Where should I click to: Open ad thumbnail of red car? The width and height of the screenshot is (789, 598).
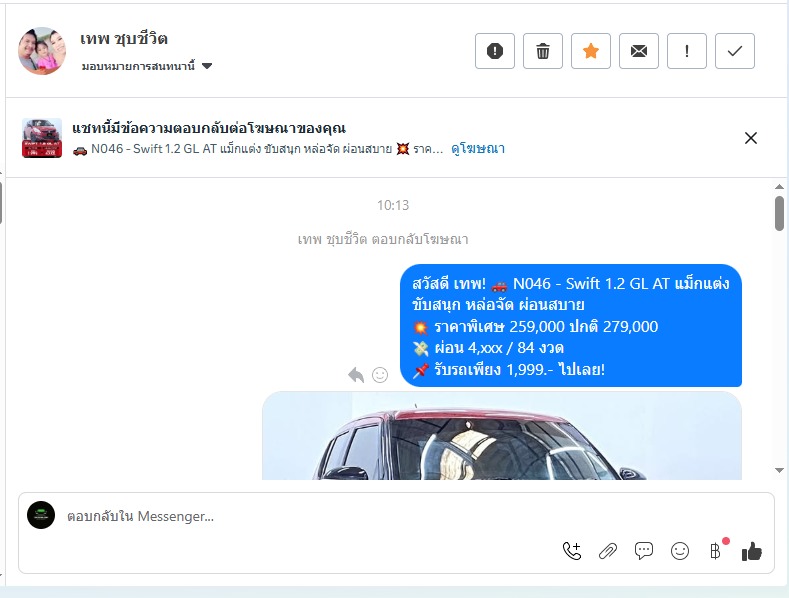(x=42, y=138)
